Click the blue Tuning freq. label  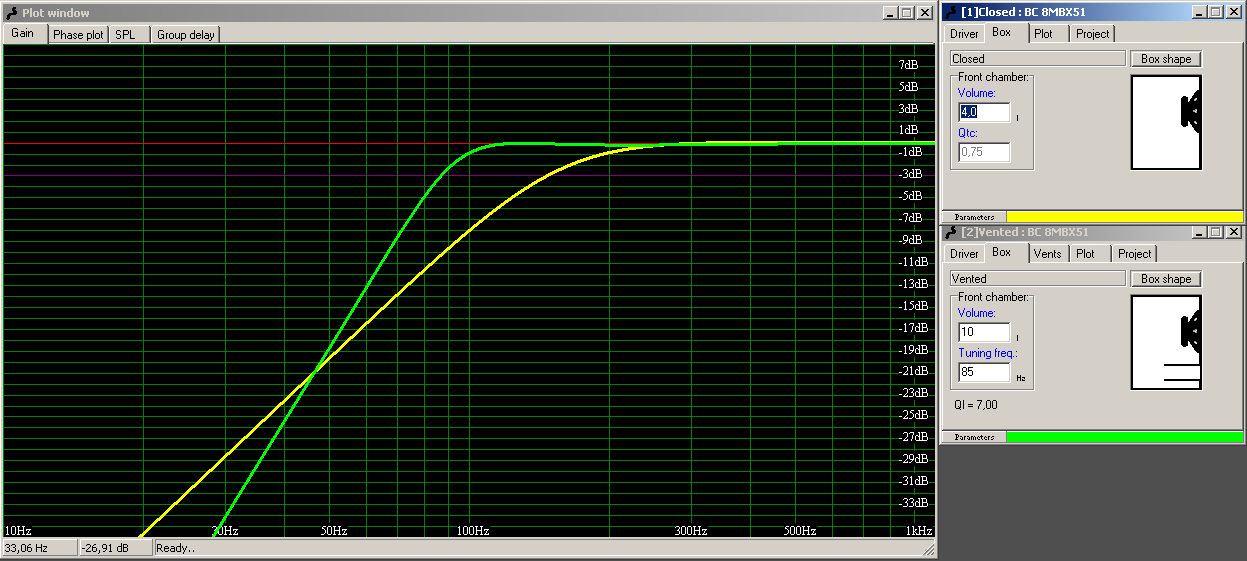coord(987,353)
